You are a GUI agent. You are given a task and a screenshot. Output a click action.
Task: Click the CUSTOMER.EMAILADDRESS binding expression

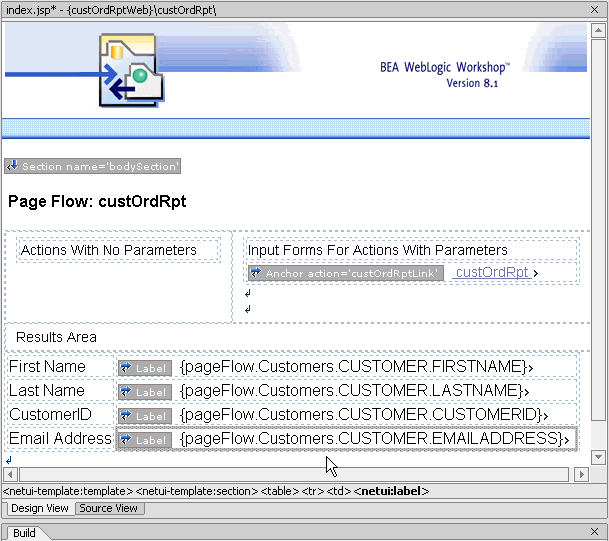point(372,439)
